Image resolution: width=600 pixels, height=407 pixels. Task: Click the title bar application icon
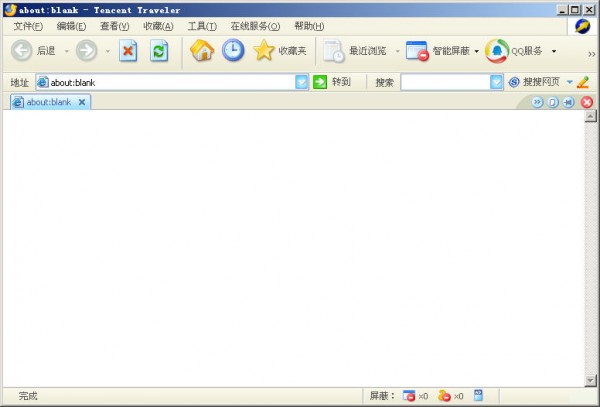[x=11, y=10]
